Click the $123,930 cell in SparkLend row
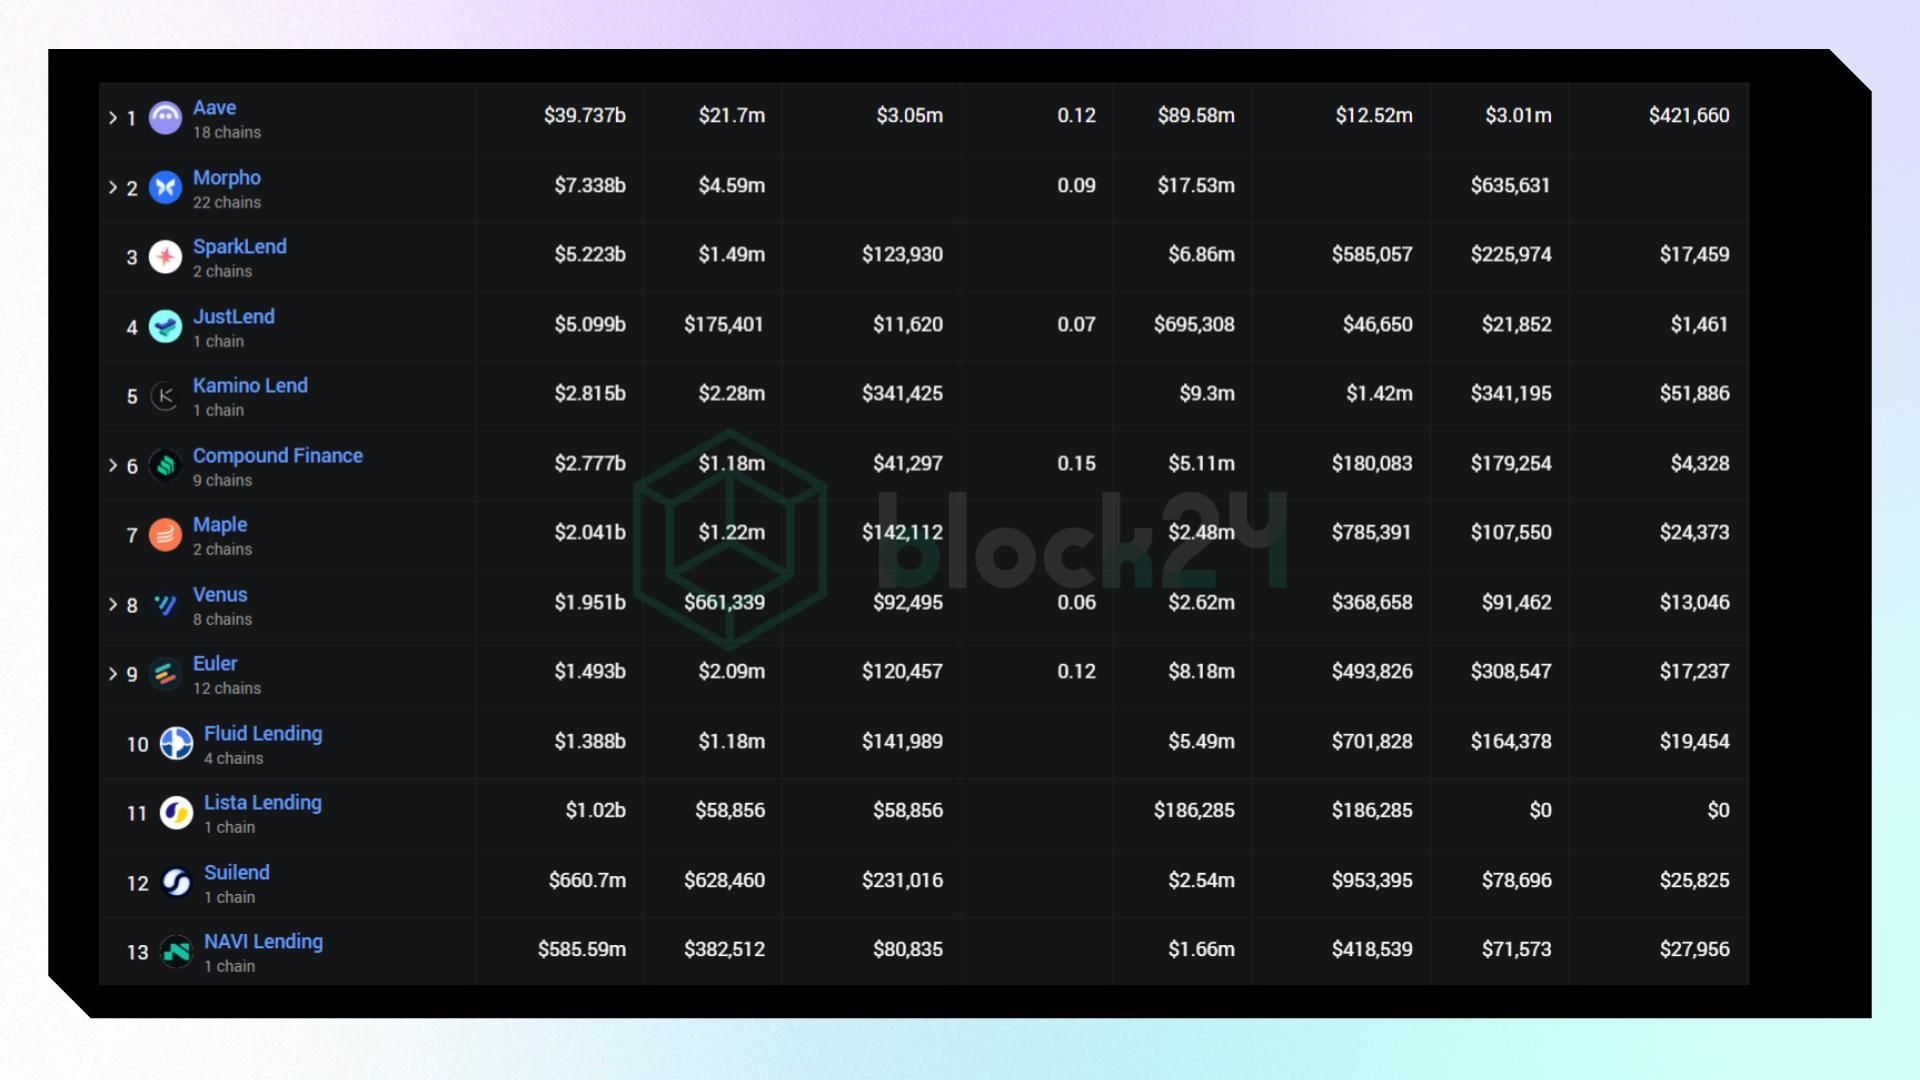 pos(902,255)
